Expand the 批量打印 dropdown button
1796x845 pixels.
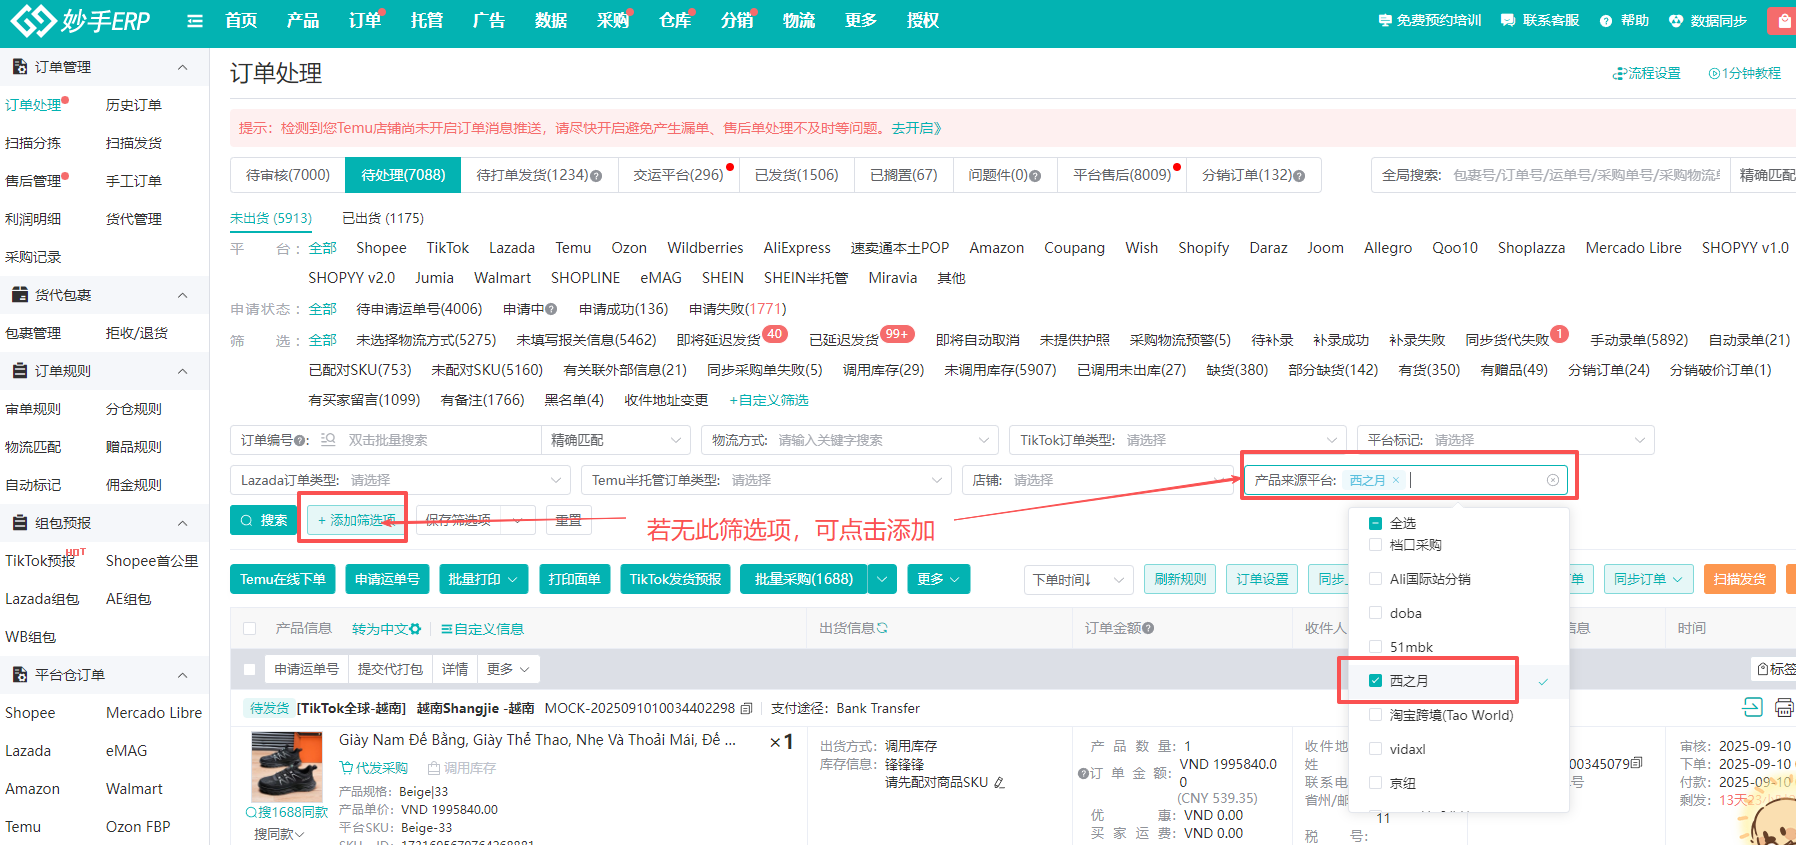(x=483, y=579)
